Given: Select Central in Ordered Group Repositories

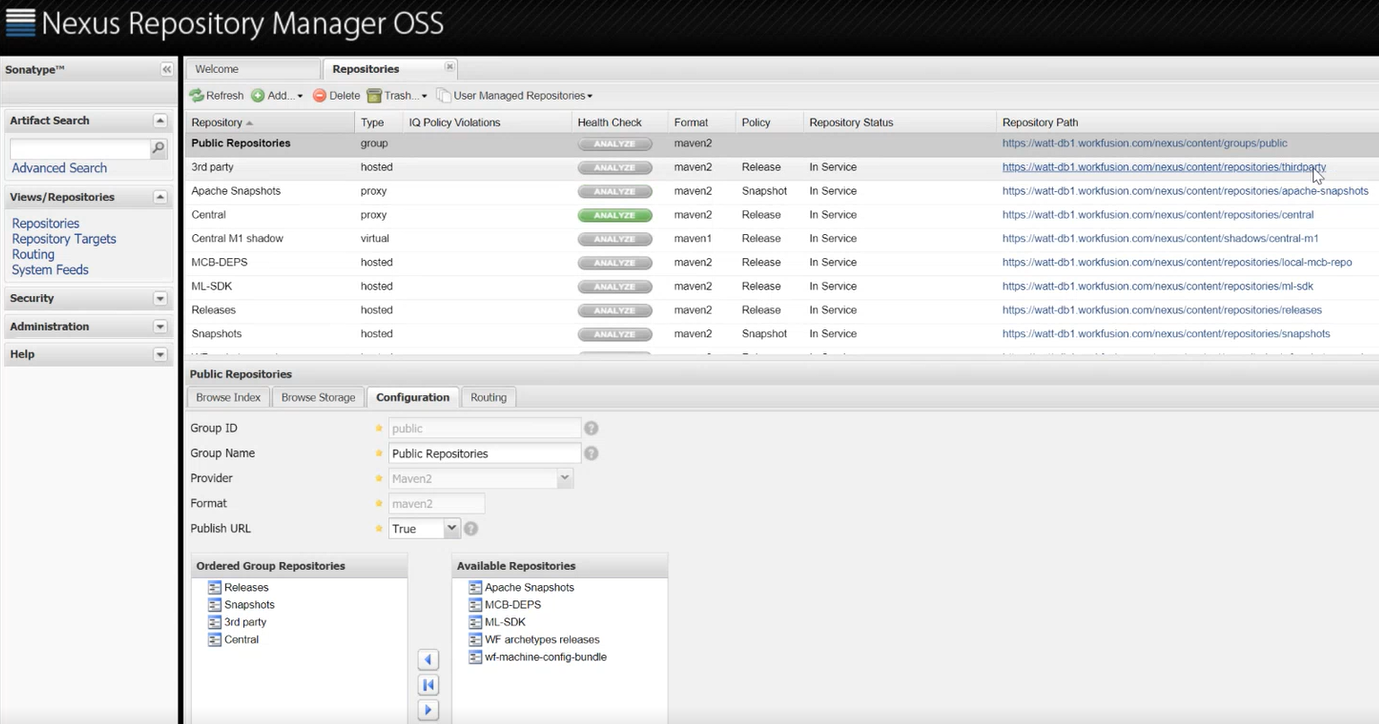Looking at the screenshot, I should pos(241,639).
